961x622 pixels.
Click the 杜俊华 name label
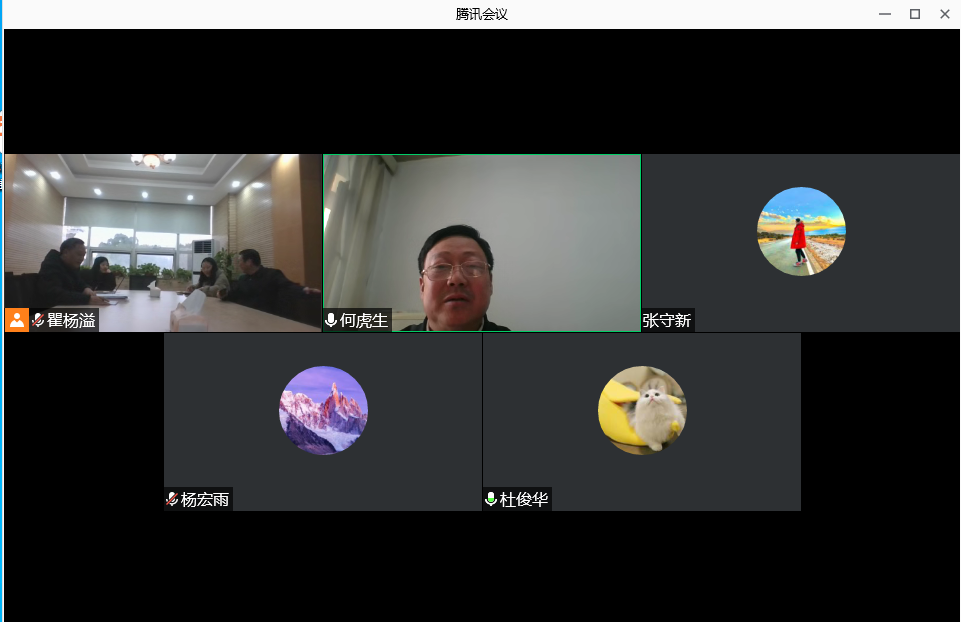(x=524, y=499)
